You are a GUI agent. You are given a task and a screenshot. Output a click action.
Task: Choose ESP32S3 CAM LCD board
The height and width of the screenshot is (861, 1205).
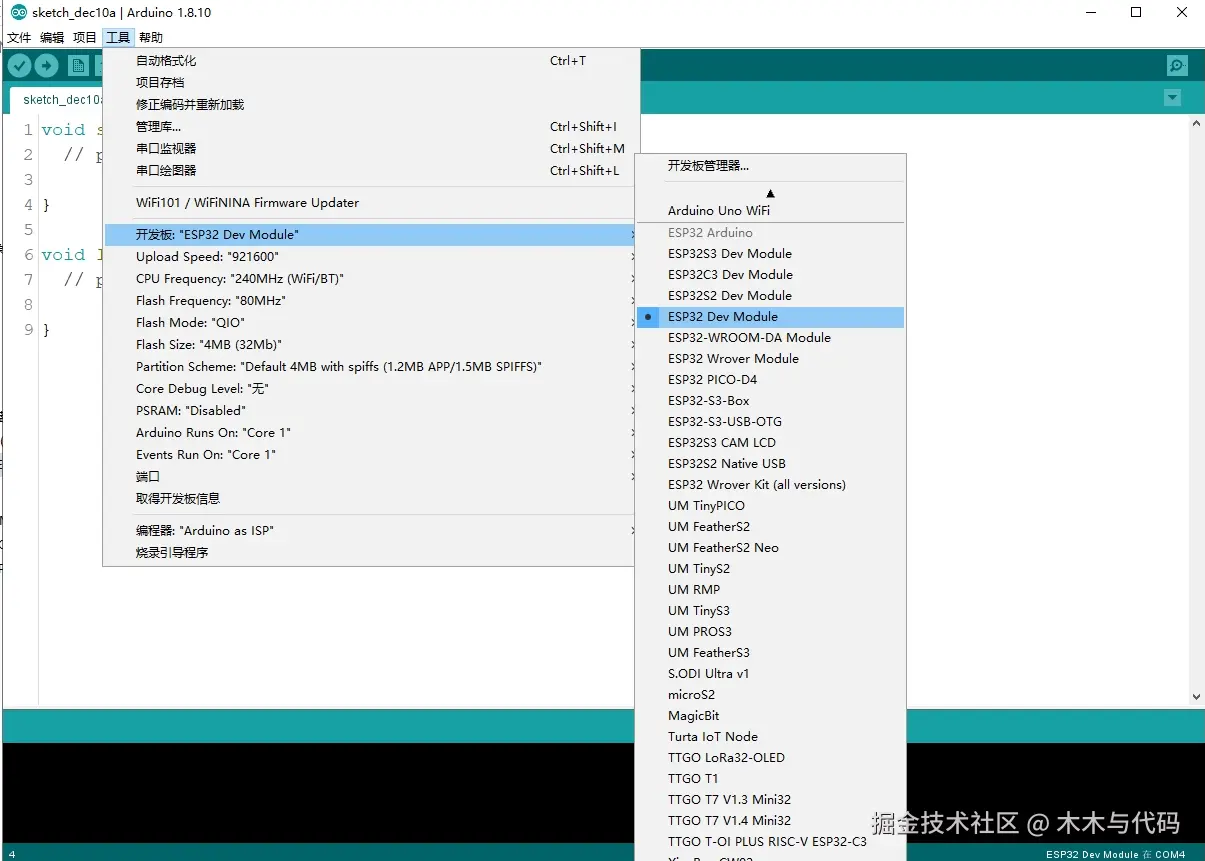tap(770, 443)
